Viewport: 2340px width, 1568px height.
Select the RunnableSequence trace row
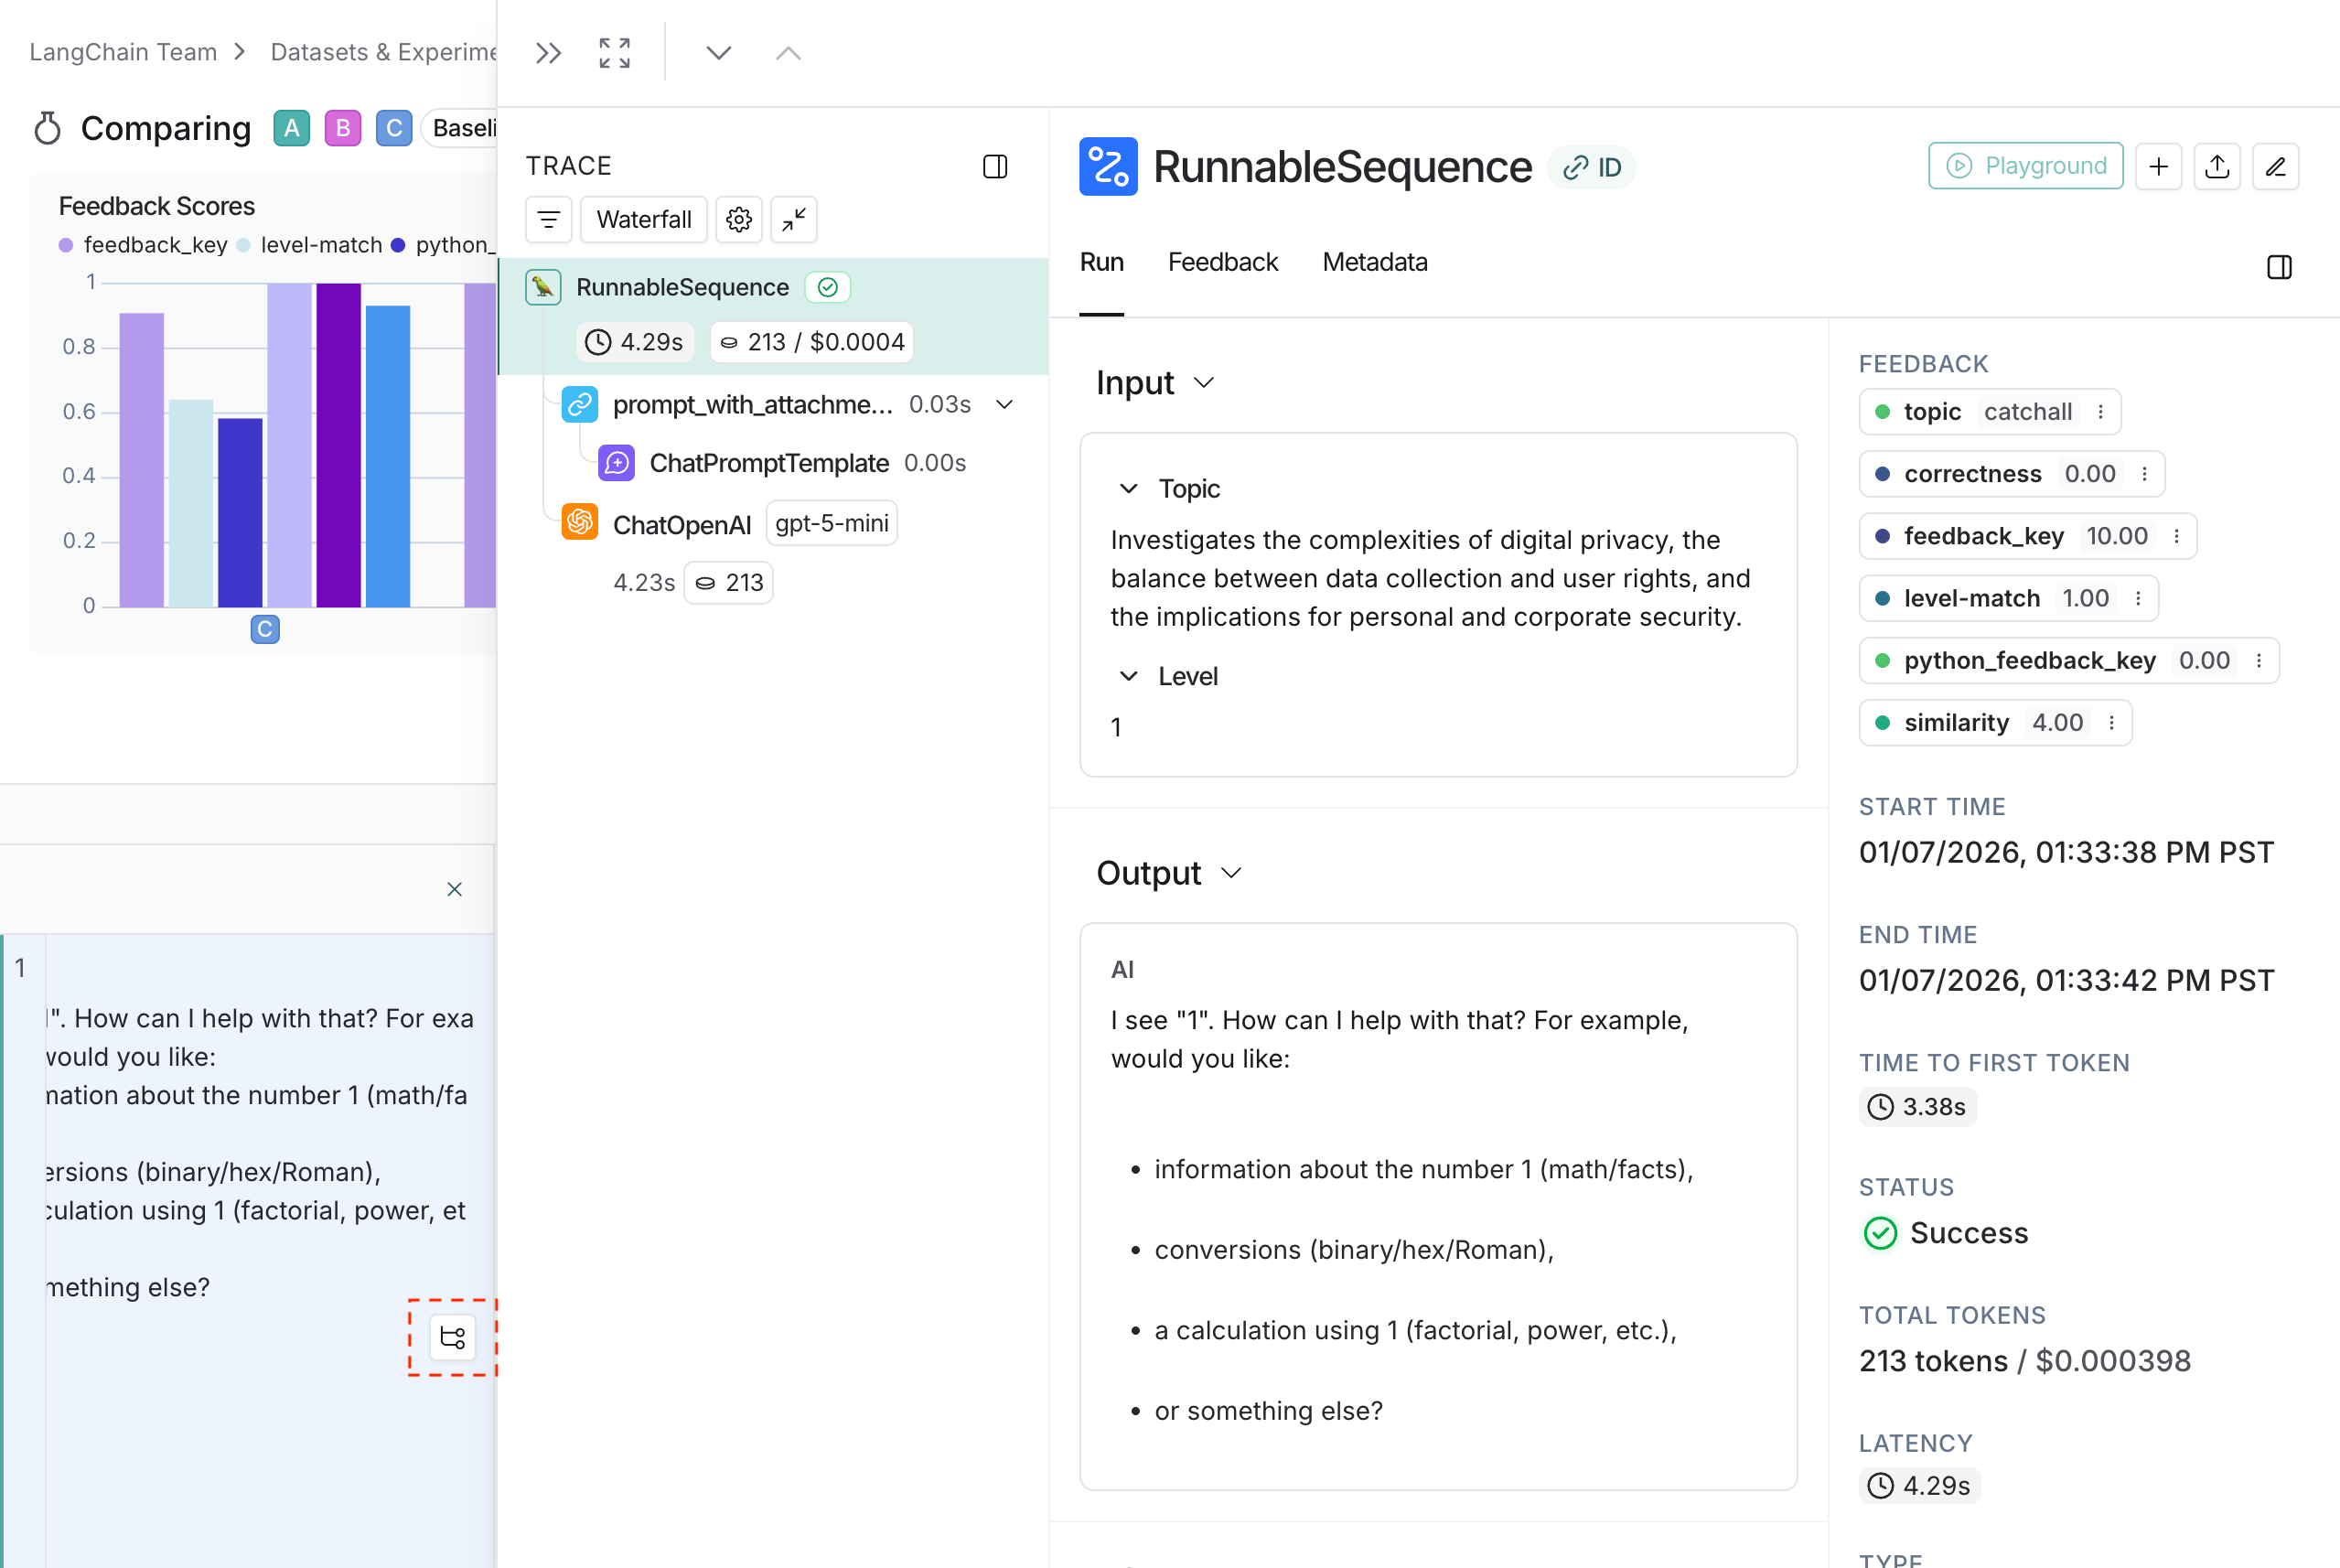(x=773, y=316)
